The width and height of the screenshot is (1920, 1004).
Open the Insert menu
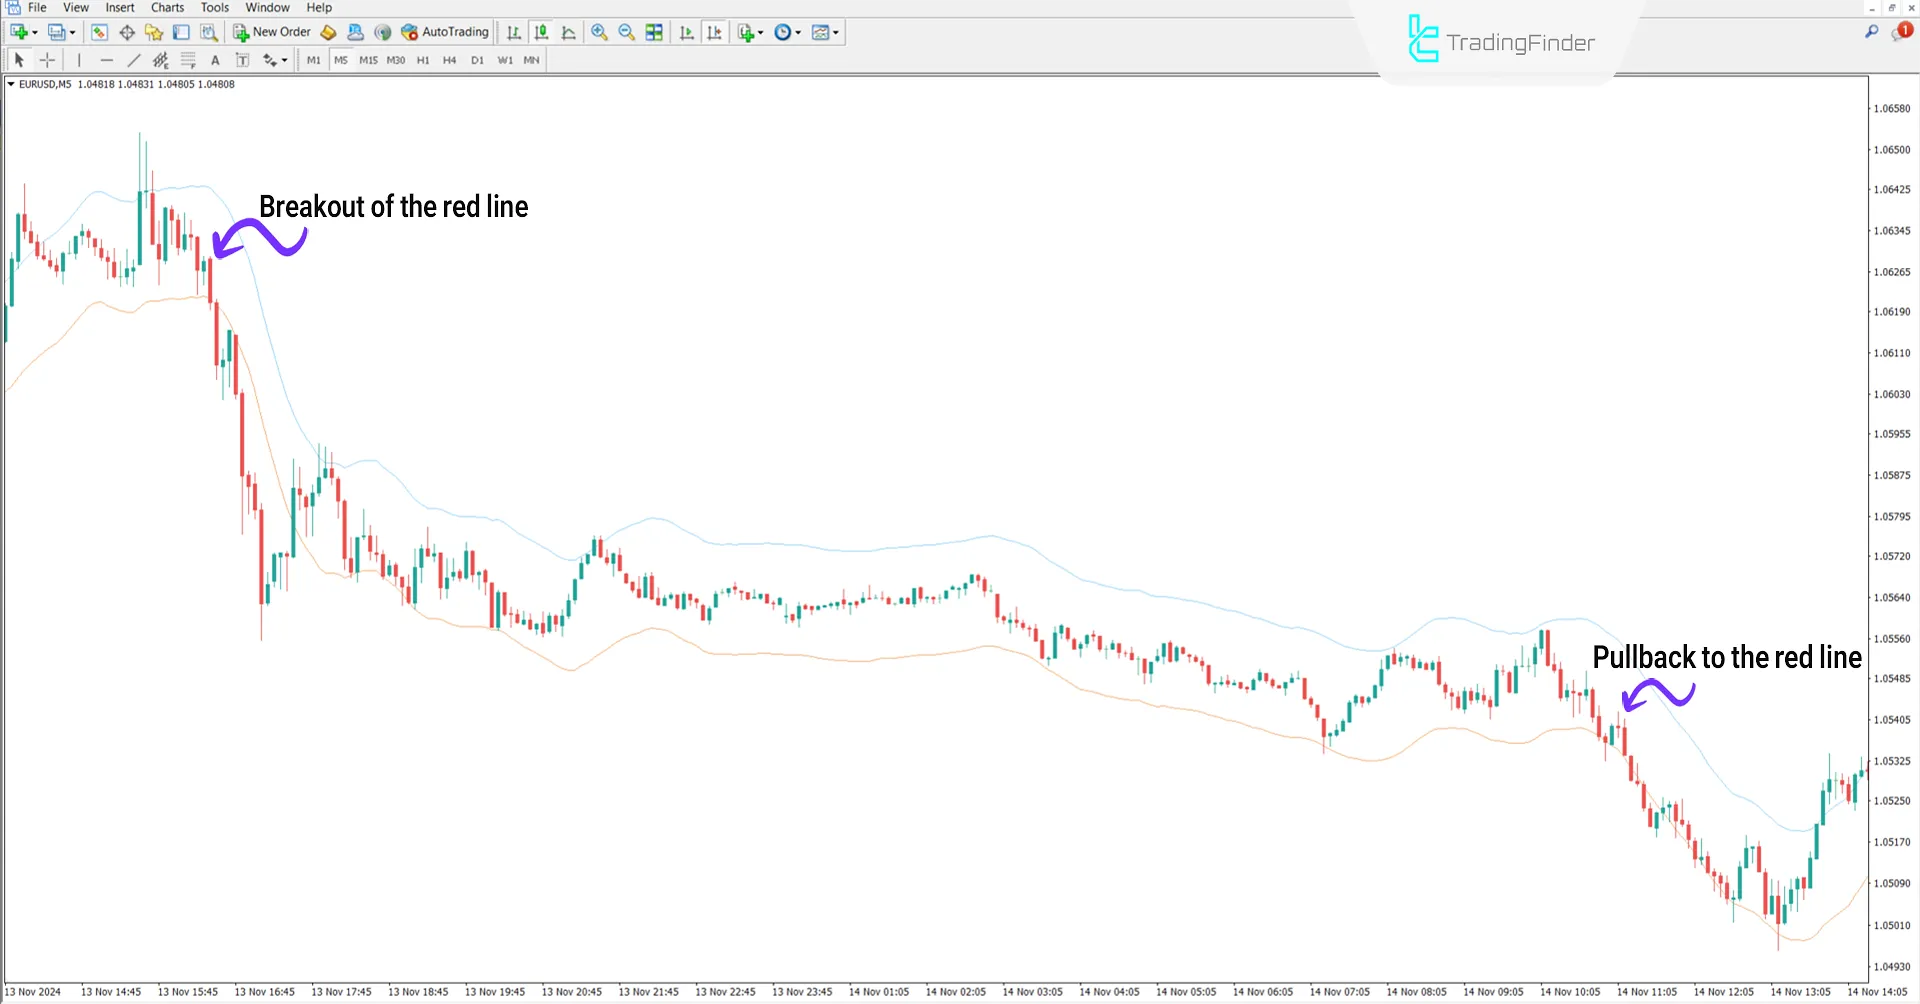click(x=119, y=7)
